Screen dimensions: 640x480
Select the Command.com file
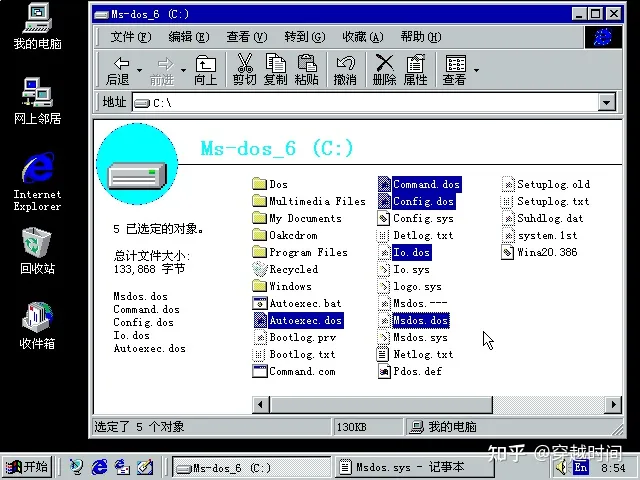(294, 371)
